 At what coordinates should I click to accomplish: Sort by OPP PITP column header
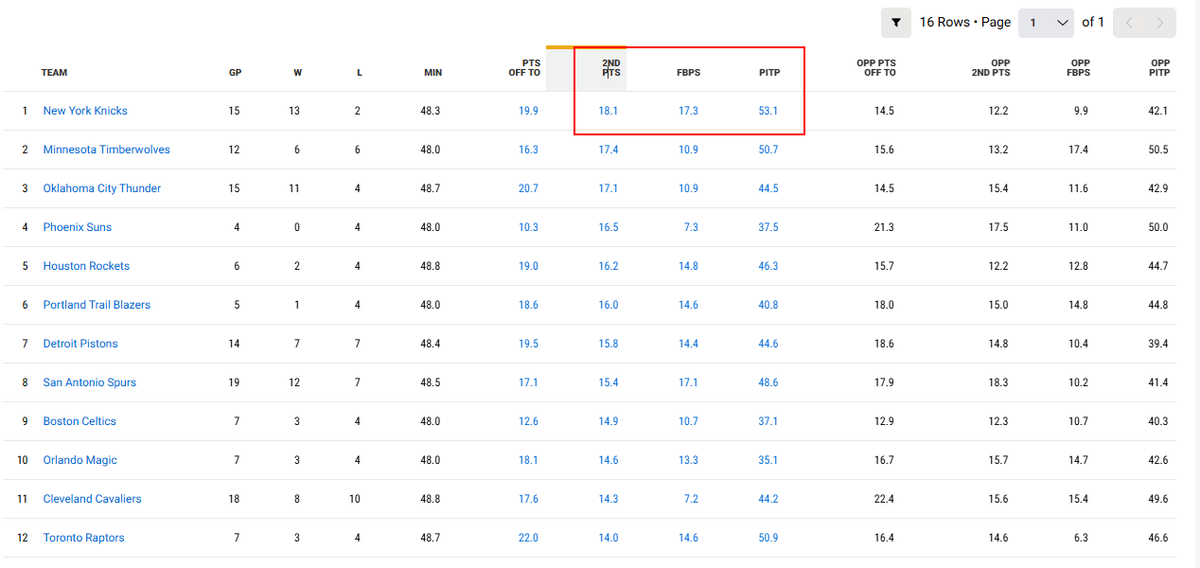pyautogui.click(x=1160, y=68)
